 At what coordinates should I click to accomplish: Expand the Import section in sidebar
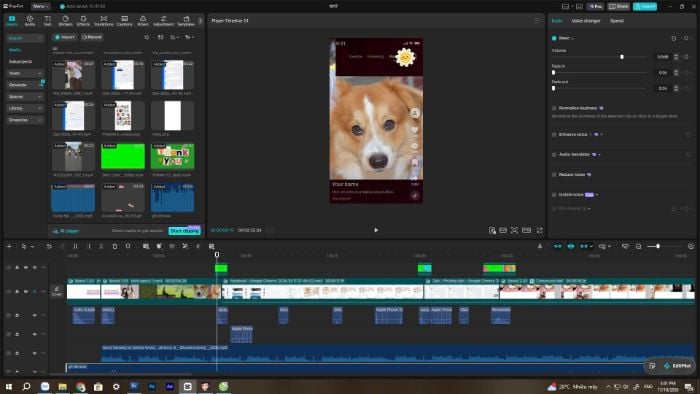click(25, 38)
